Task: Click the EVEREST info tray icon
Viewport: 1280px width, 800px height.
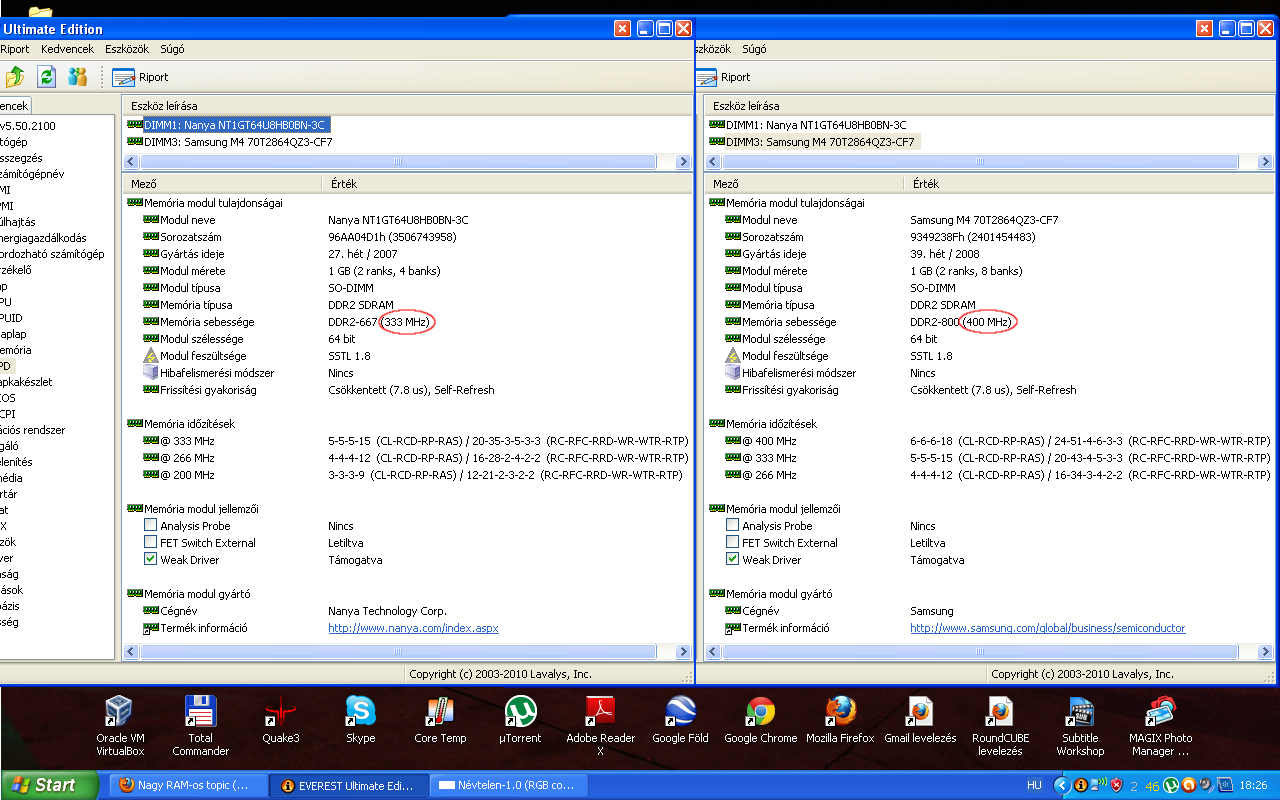Action: 1080,786
